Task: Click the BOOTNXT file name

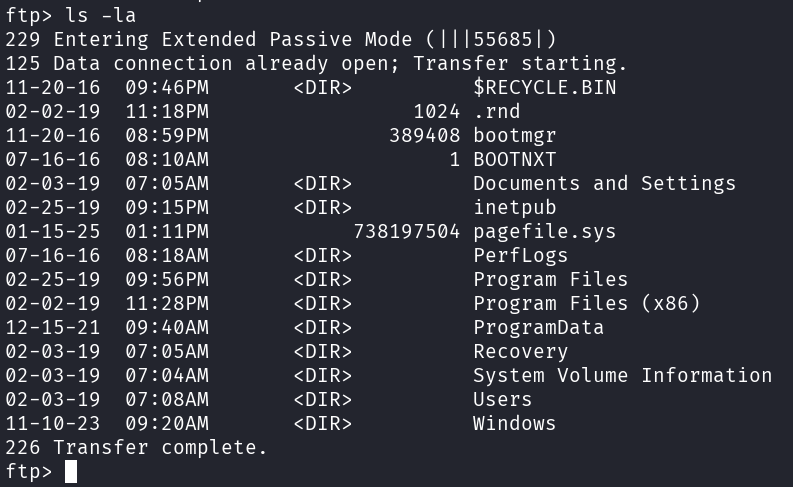Action: point(514,159)
